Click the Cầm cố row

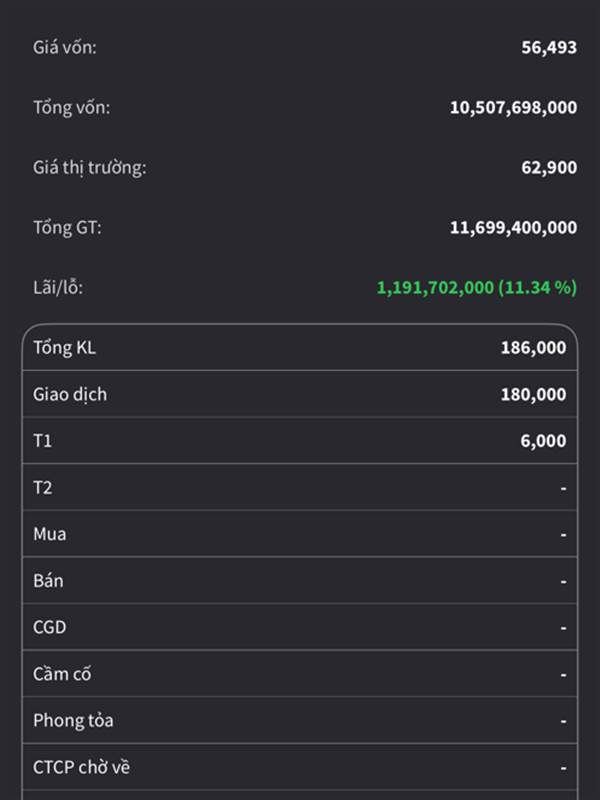pyautogui.click(x=299, y=673)
